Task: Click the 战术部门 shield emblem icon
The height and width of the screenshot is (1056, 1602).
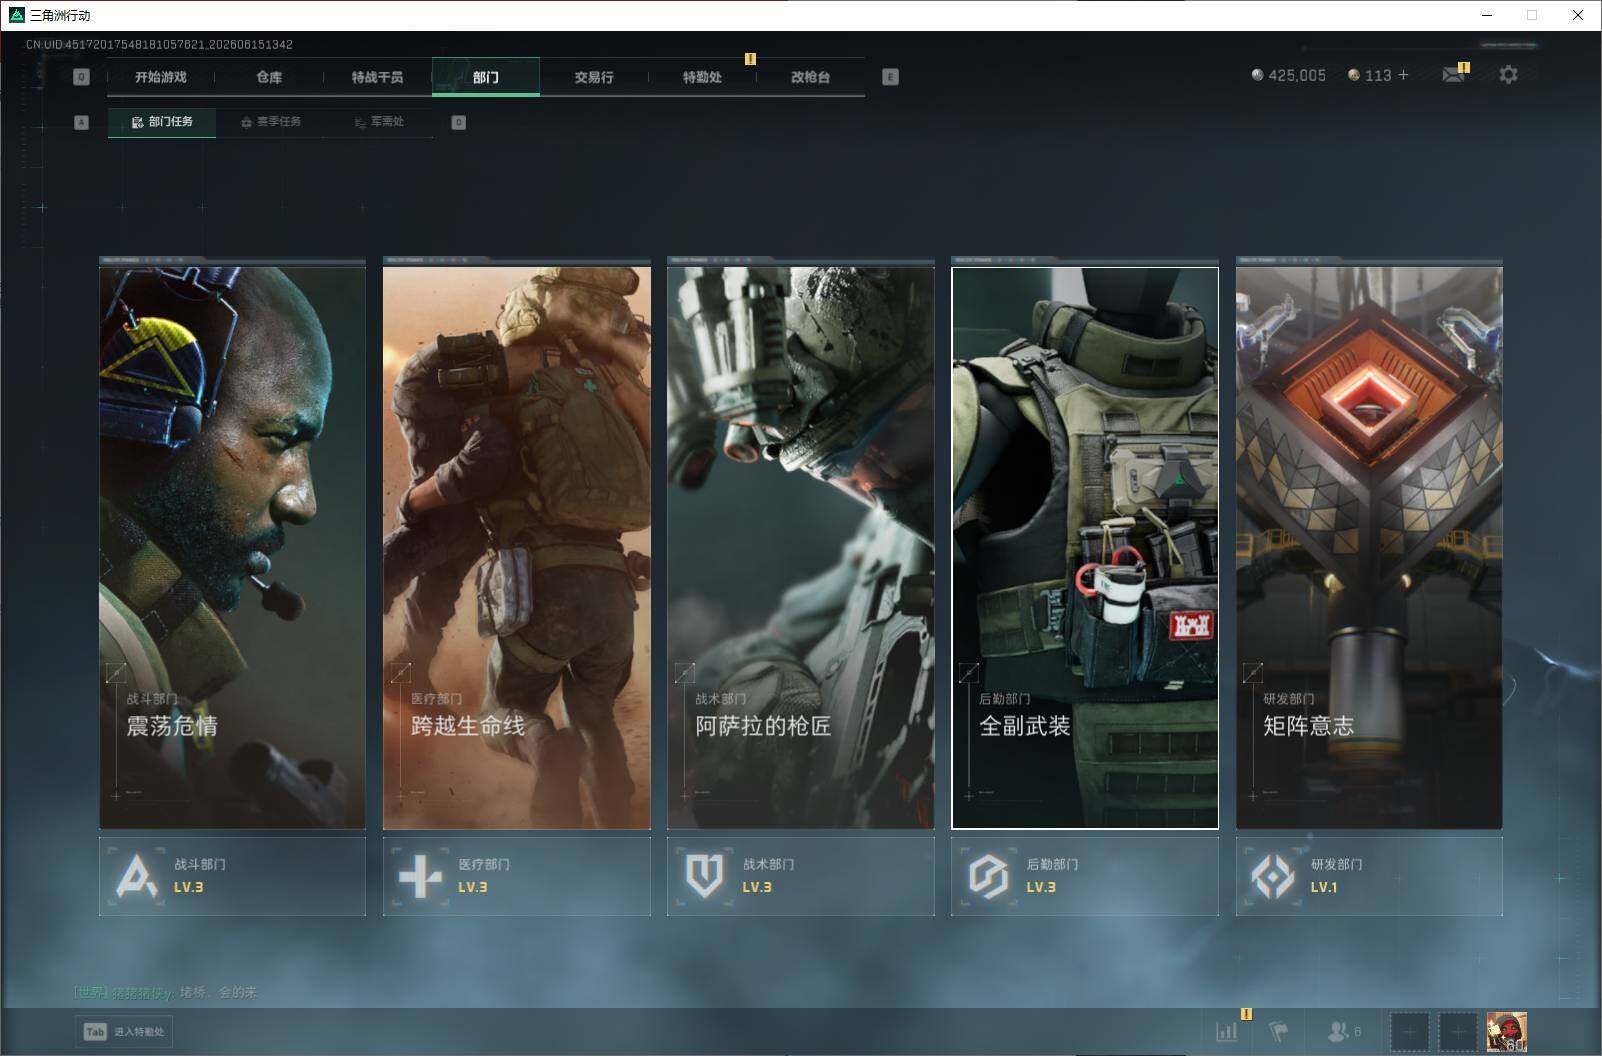Action: tap(704, 876)
